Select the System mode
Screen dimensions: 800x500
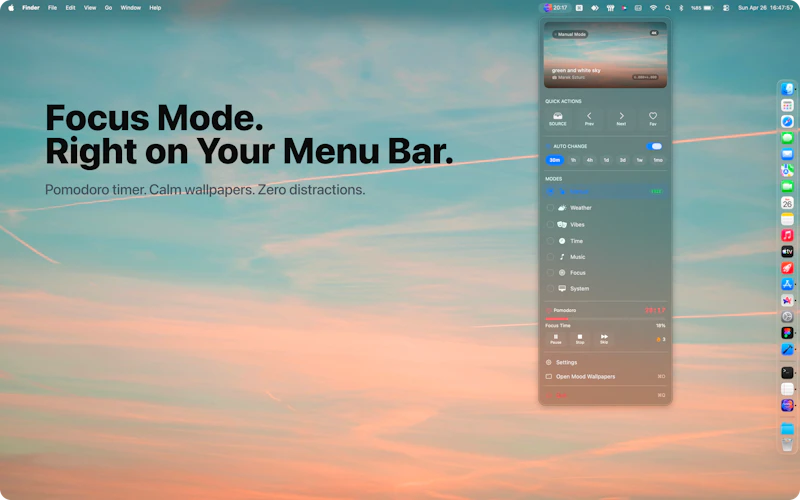[x=606, y=288]
